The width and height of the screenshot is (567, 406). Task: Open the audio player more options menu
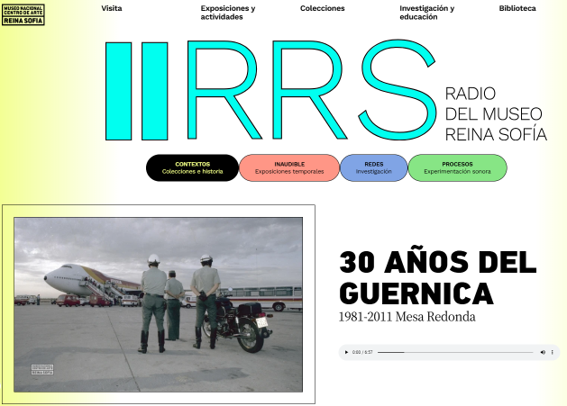click(552, 352)
